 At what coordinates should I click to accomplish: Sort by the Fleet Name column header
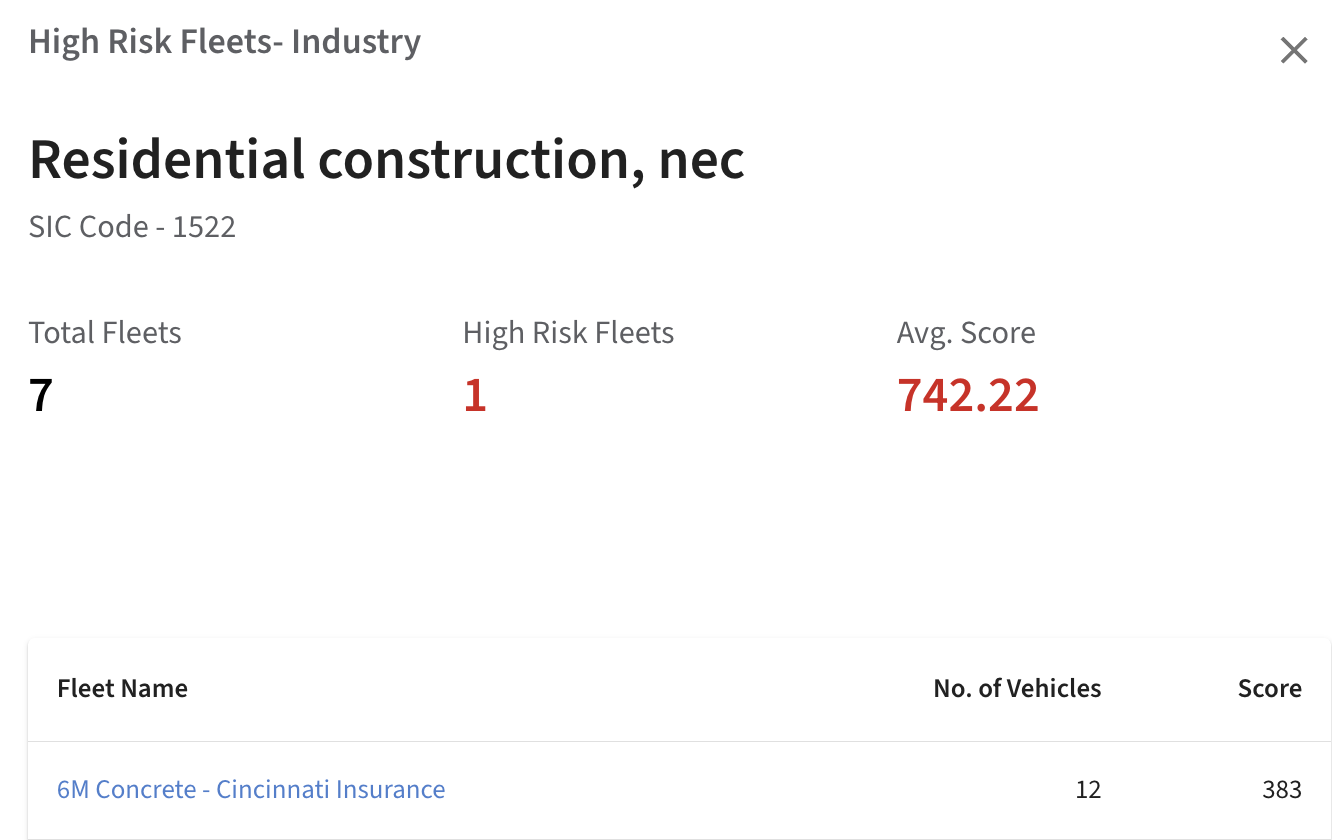pyautogui.click(x=122, y=688)
